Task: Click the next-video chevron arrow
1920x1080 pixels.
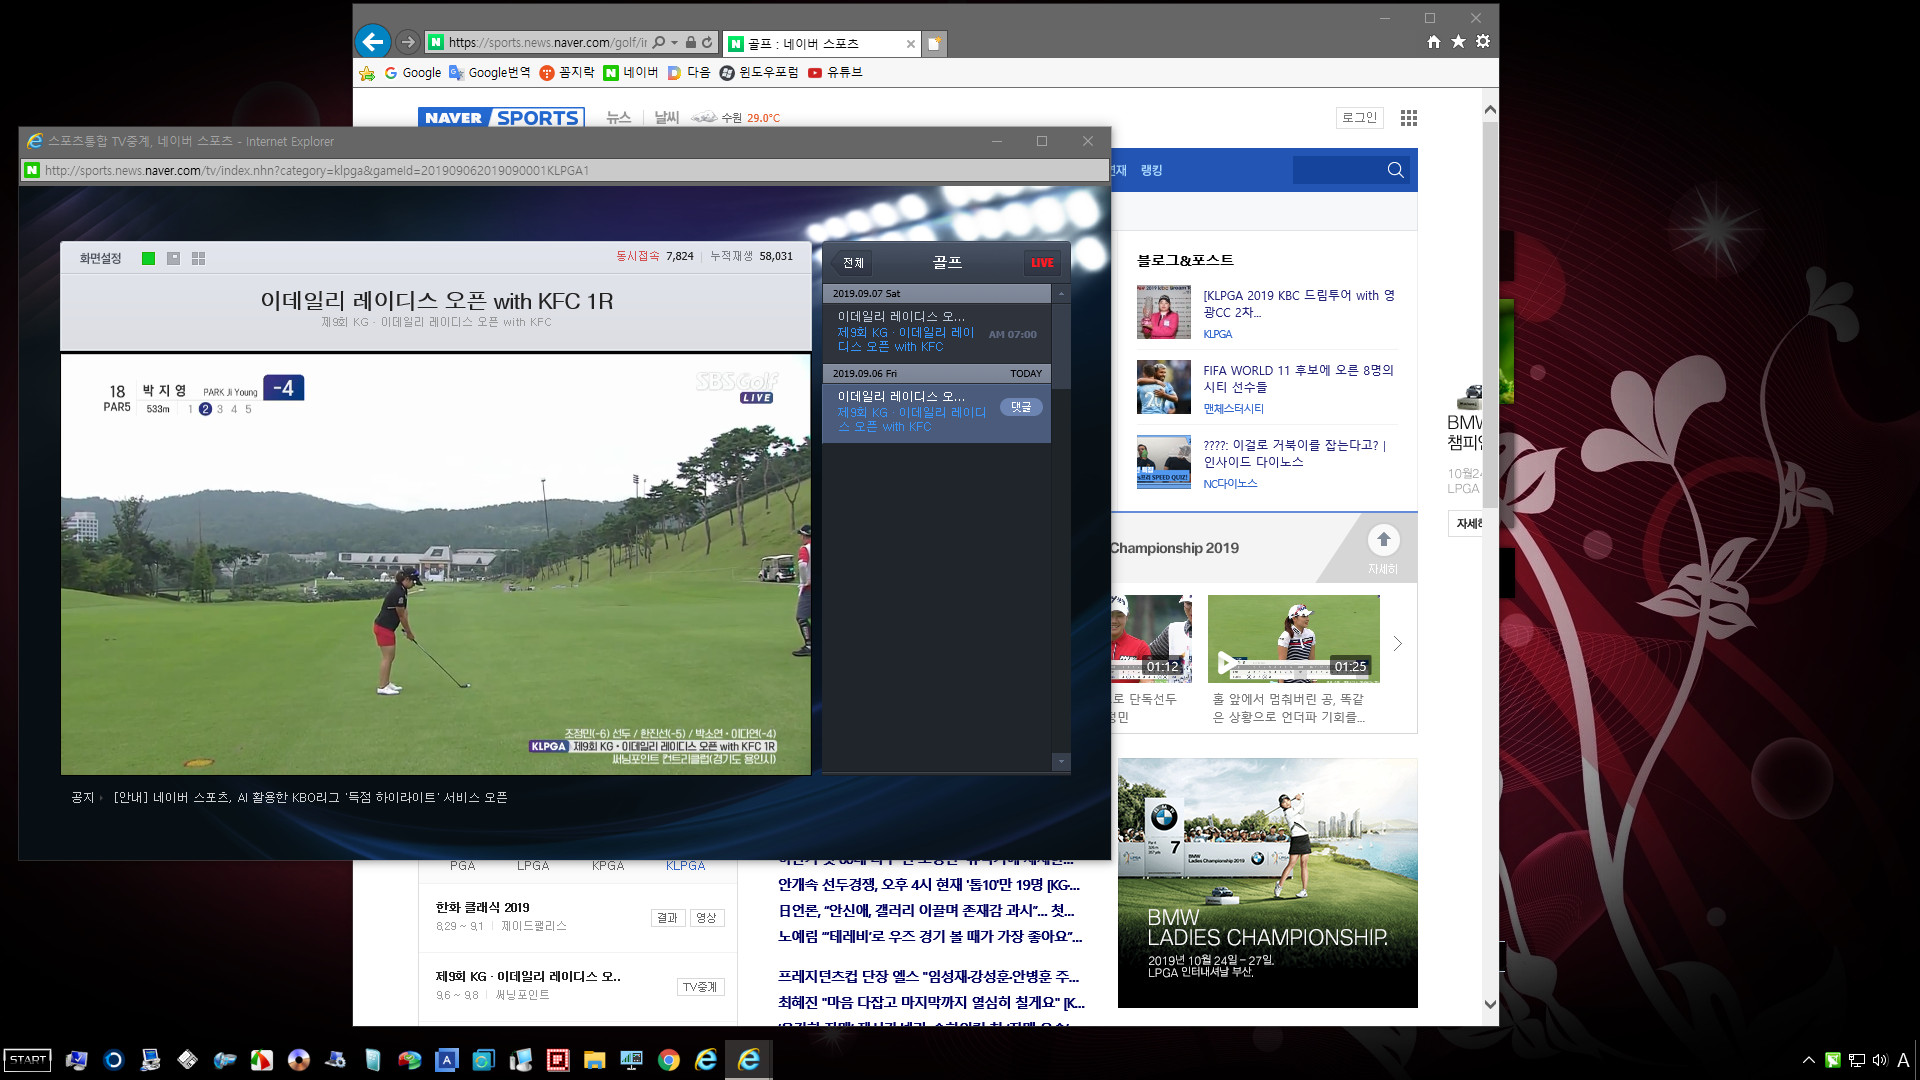Action: (1397, 644)
